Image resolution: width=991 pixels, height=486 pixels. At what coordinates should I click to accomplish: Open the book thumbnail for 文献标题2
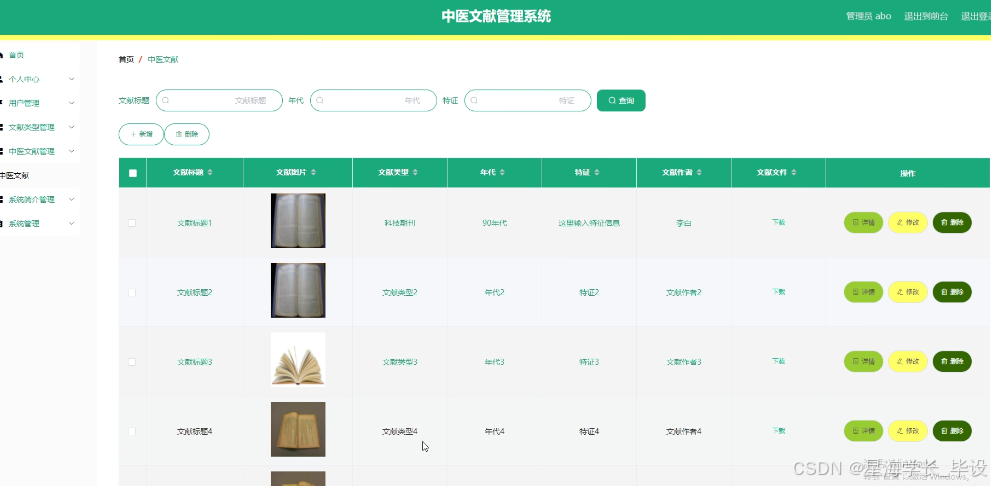298,290
